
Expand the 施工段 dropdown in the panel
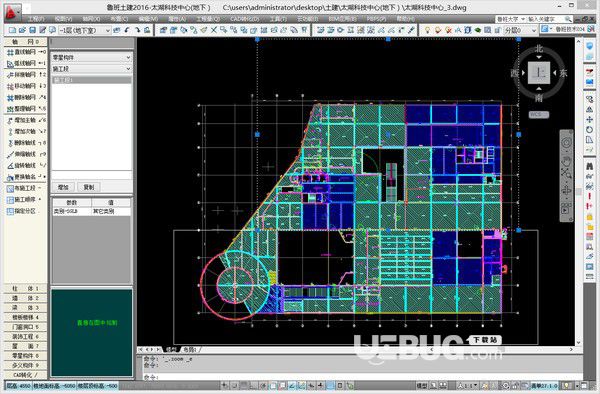tap(91, 69)
